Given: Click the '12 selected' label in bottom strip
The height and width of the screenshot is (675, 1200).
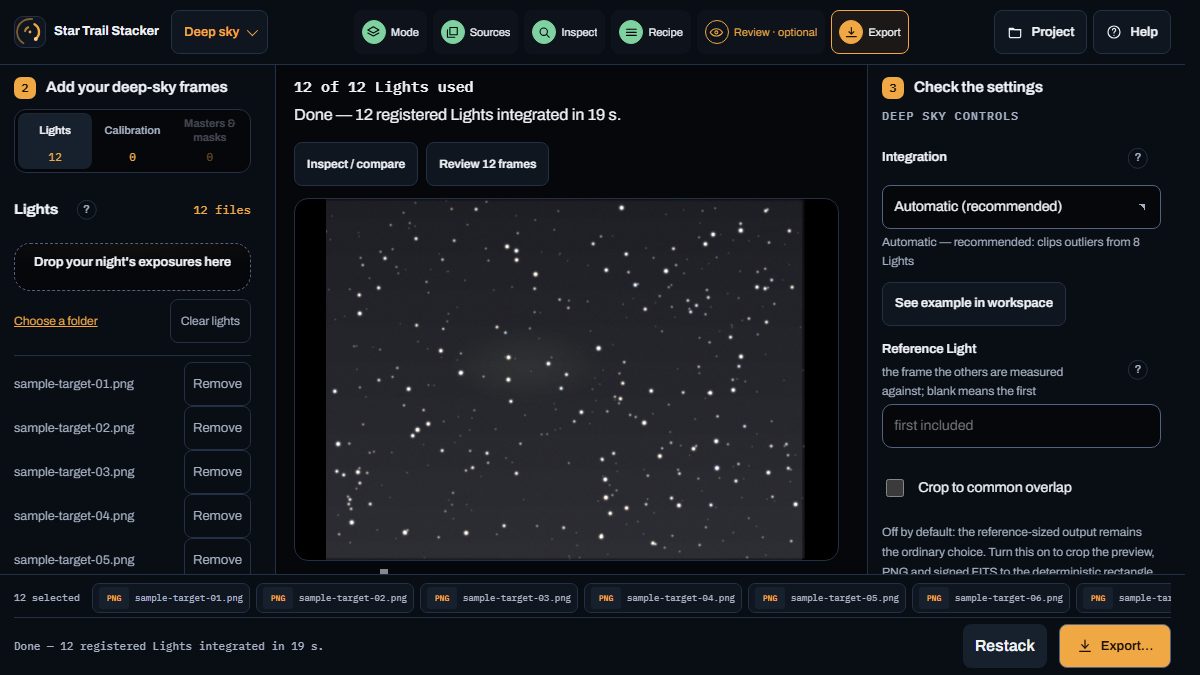Looking at the screenshot, I should pyautogui.click(x=47, y=598).
